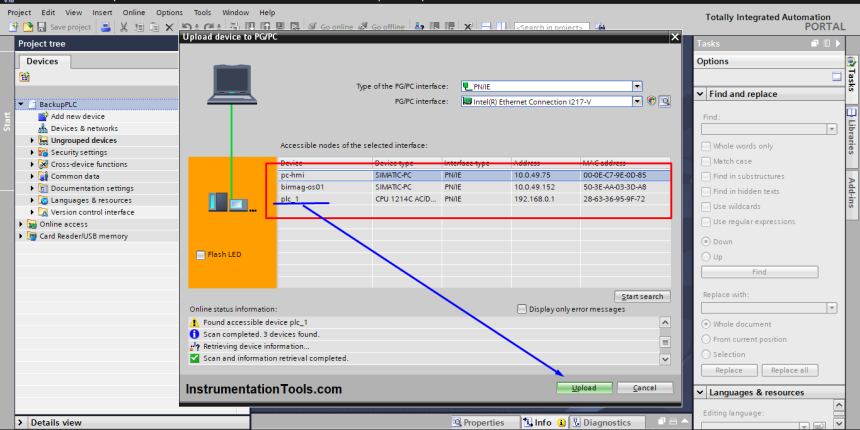Open the Find combo box dropdown
The height and width of the screenshot is (430, 860).
click(x=831, y=129)
